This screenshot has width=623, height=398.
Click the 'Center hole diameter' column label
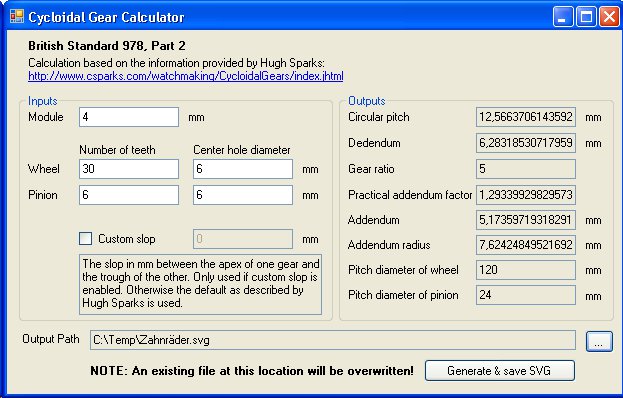click(x=242, y=150)
